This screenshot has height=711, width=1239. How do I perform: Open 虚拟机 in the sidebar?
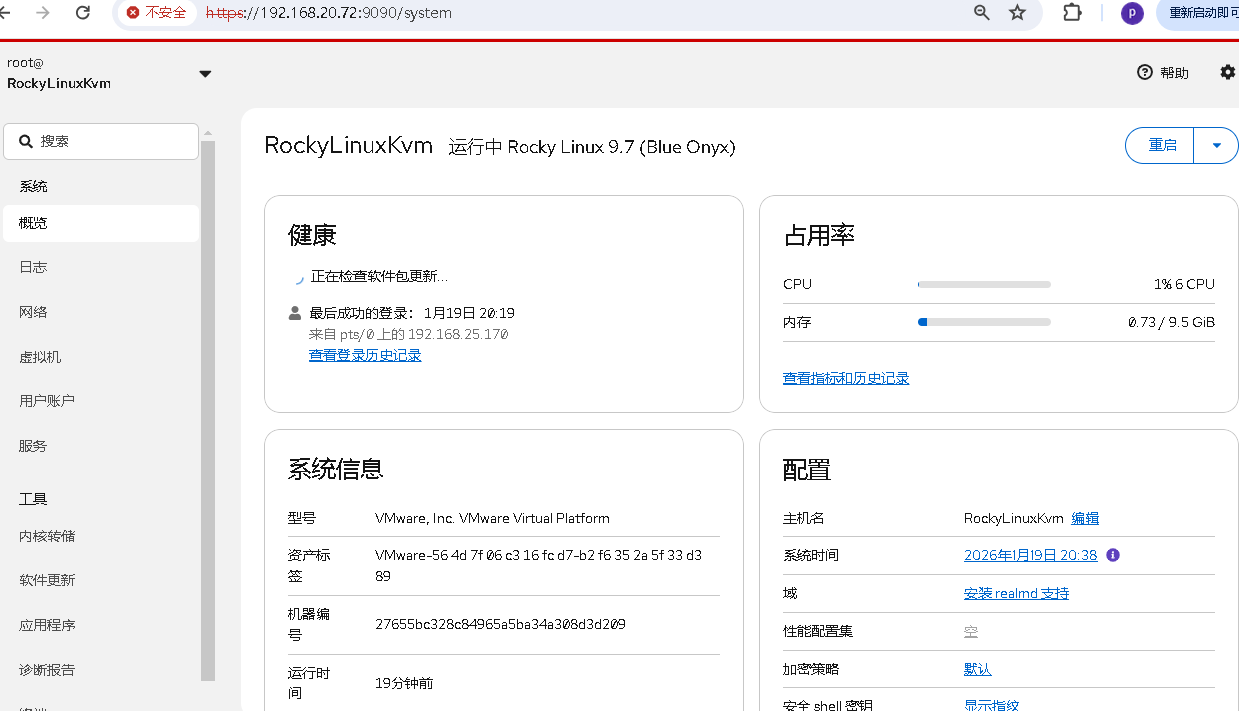(x=40, y=357)
